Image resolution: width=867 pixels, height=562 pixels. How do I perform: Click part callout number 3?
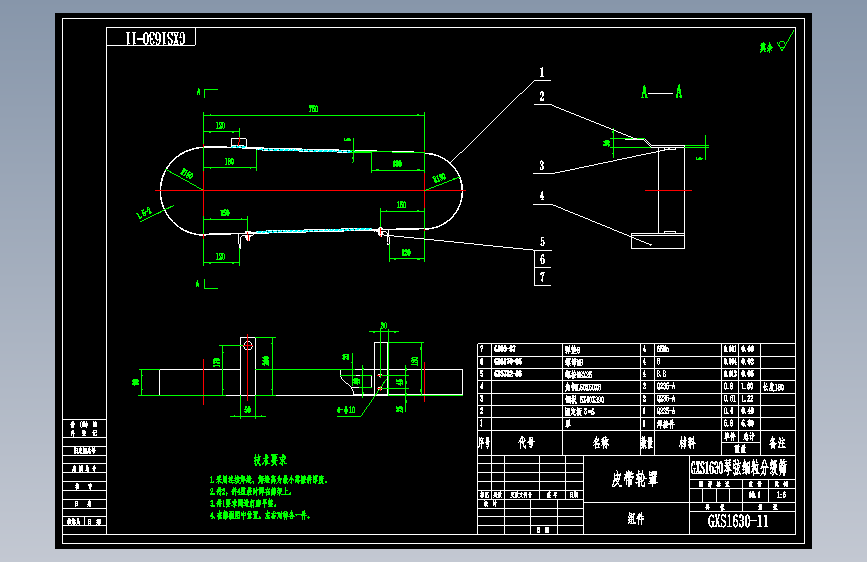pos(542,165)
